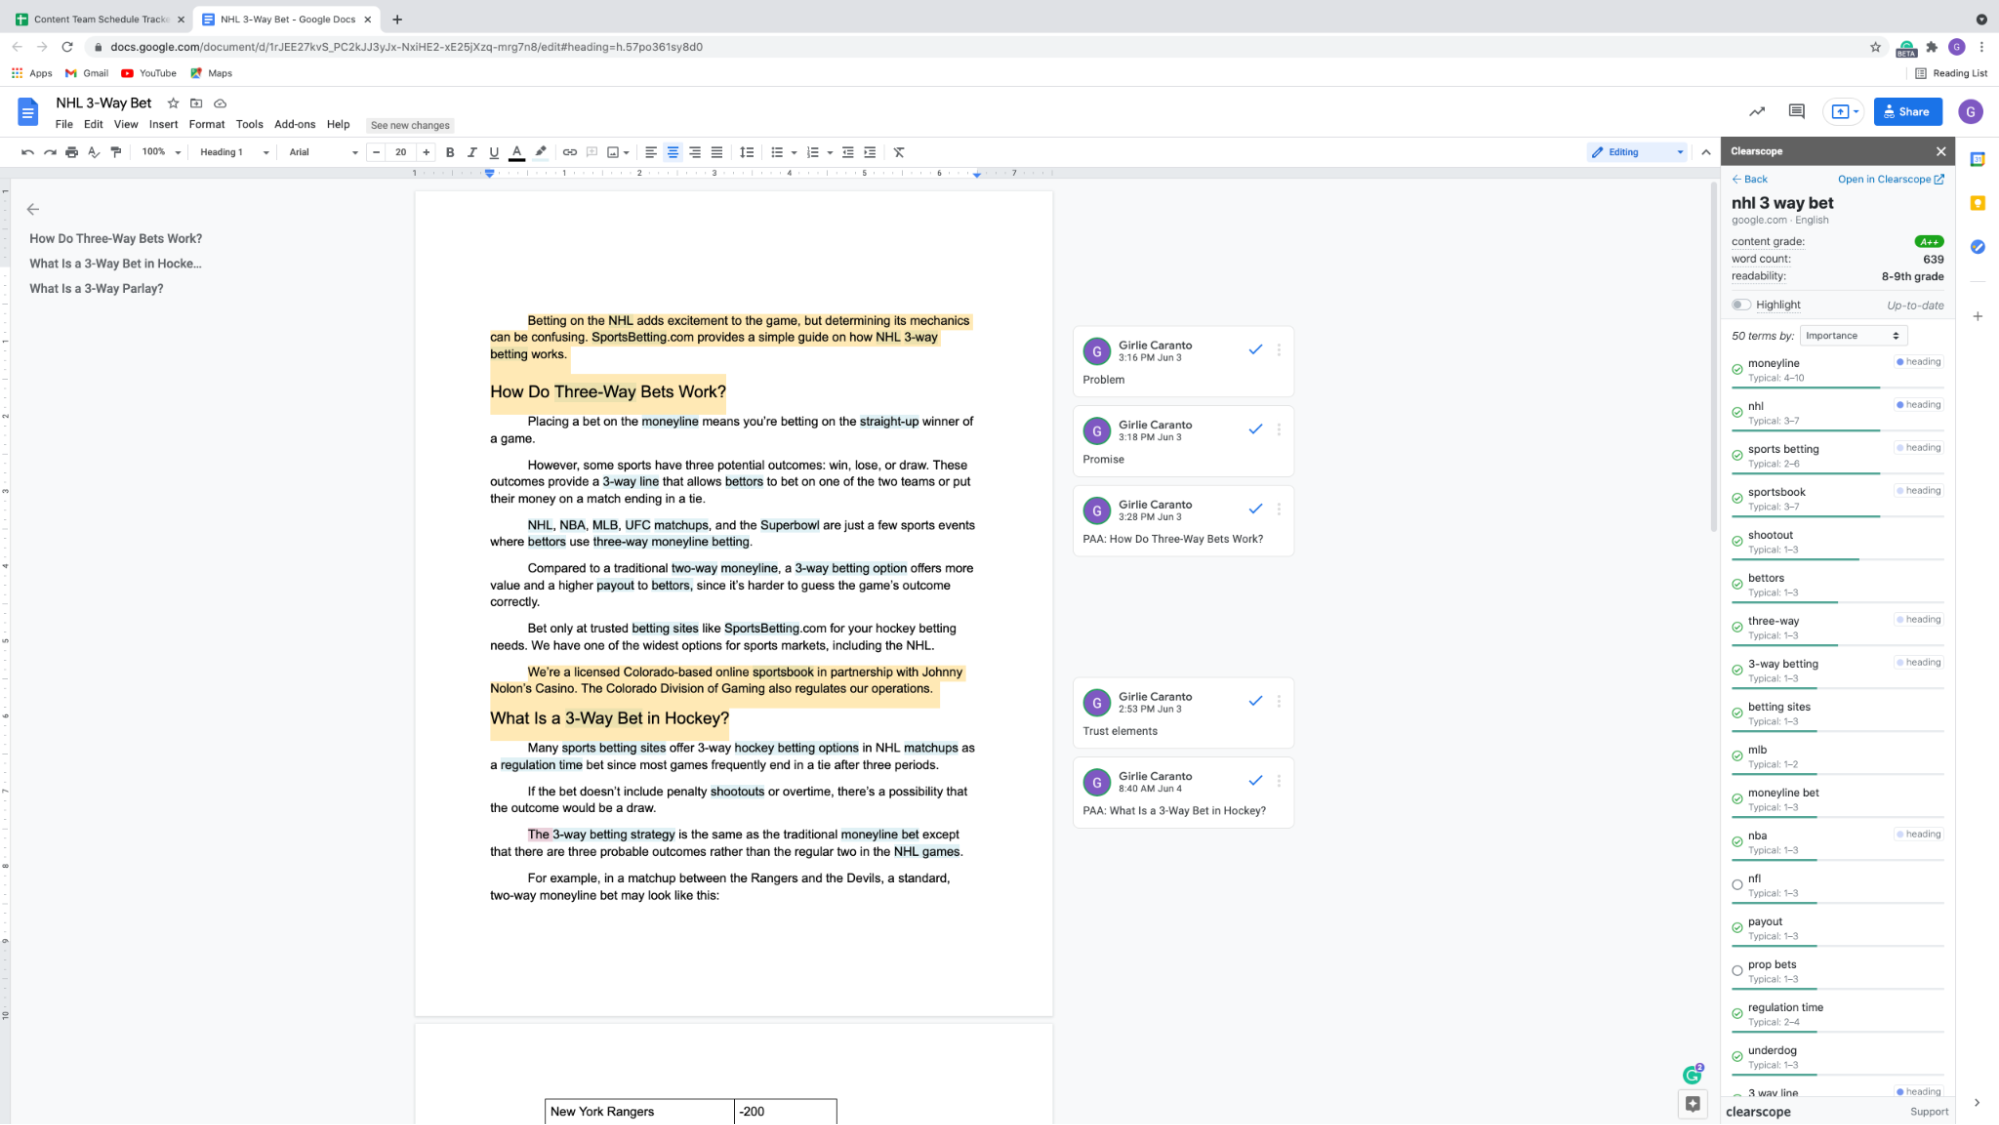Open the bulleted list options arrow
The image size is (1999, 1125).
pyautogui.click(x=794, y=153)
